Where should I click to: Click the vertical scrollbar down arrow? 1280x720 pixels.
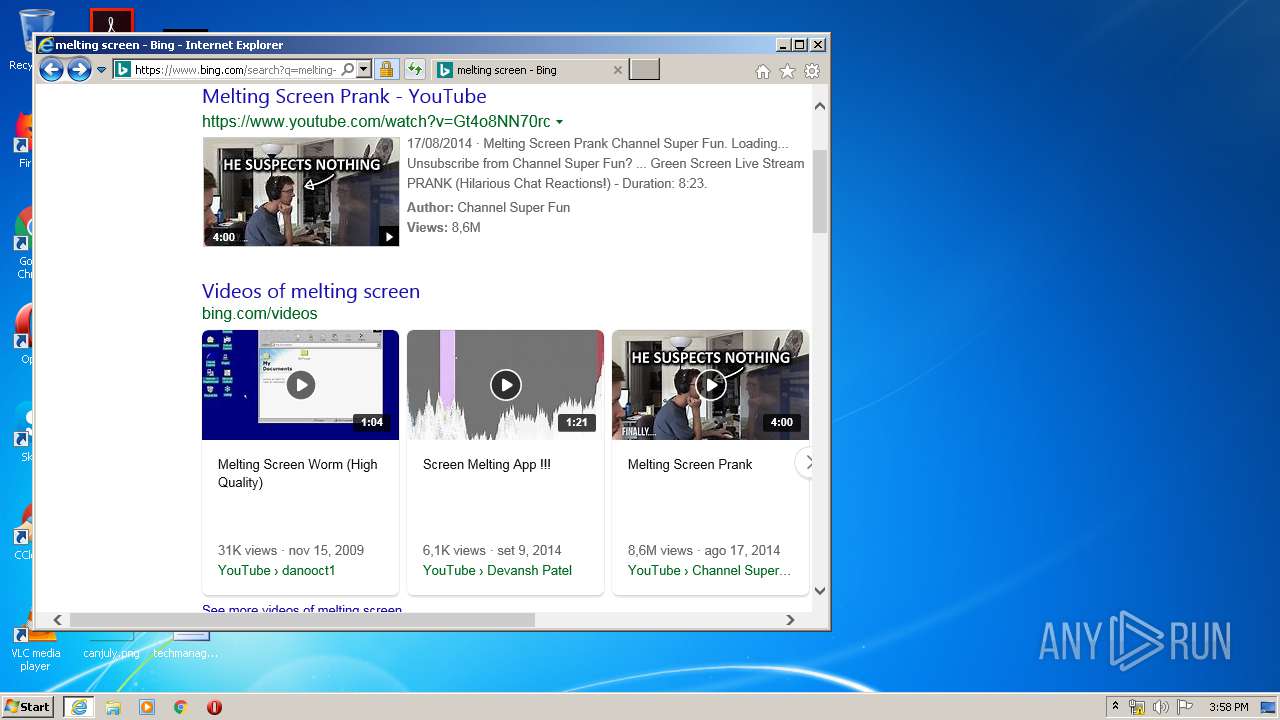[x=820, y=590]
